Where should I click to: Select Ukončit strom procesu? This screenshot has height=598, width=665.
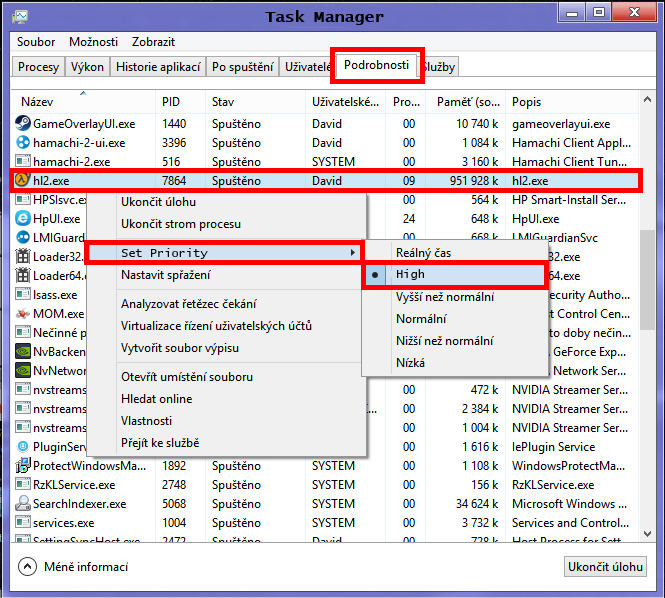tap(226, 224)
